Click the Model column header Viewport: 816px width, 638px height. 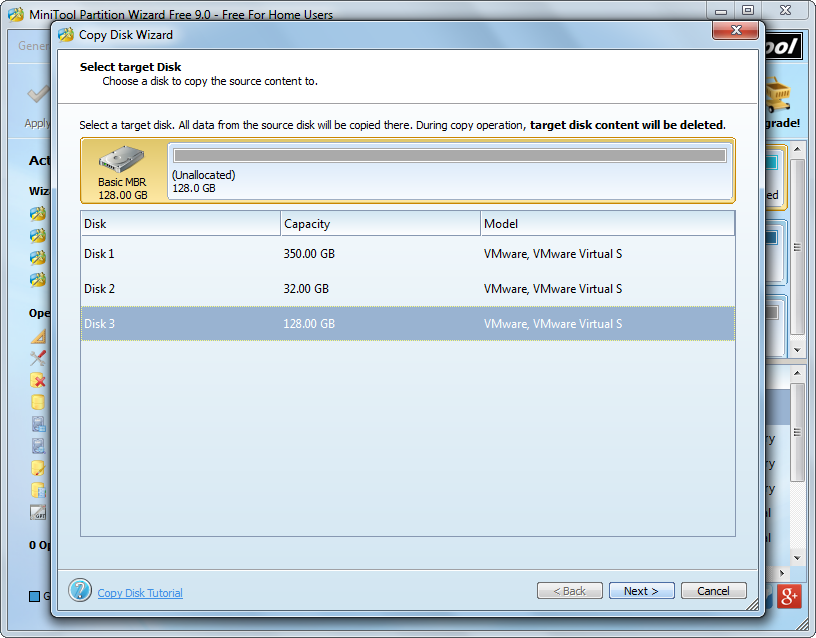(x=607, y=224)
